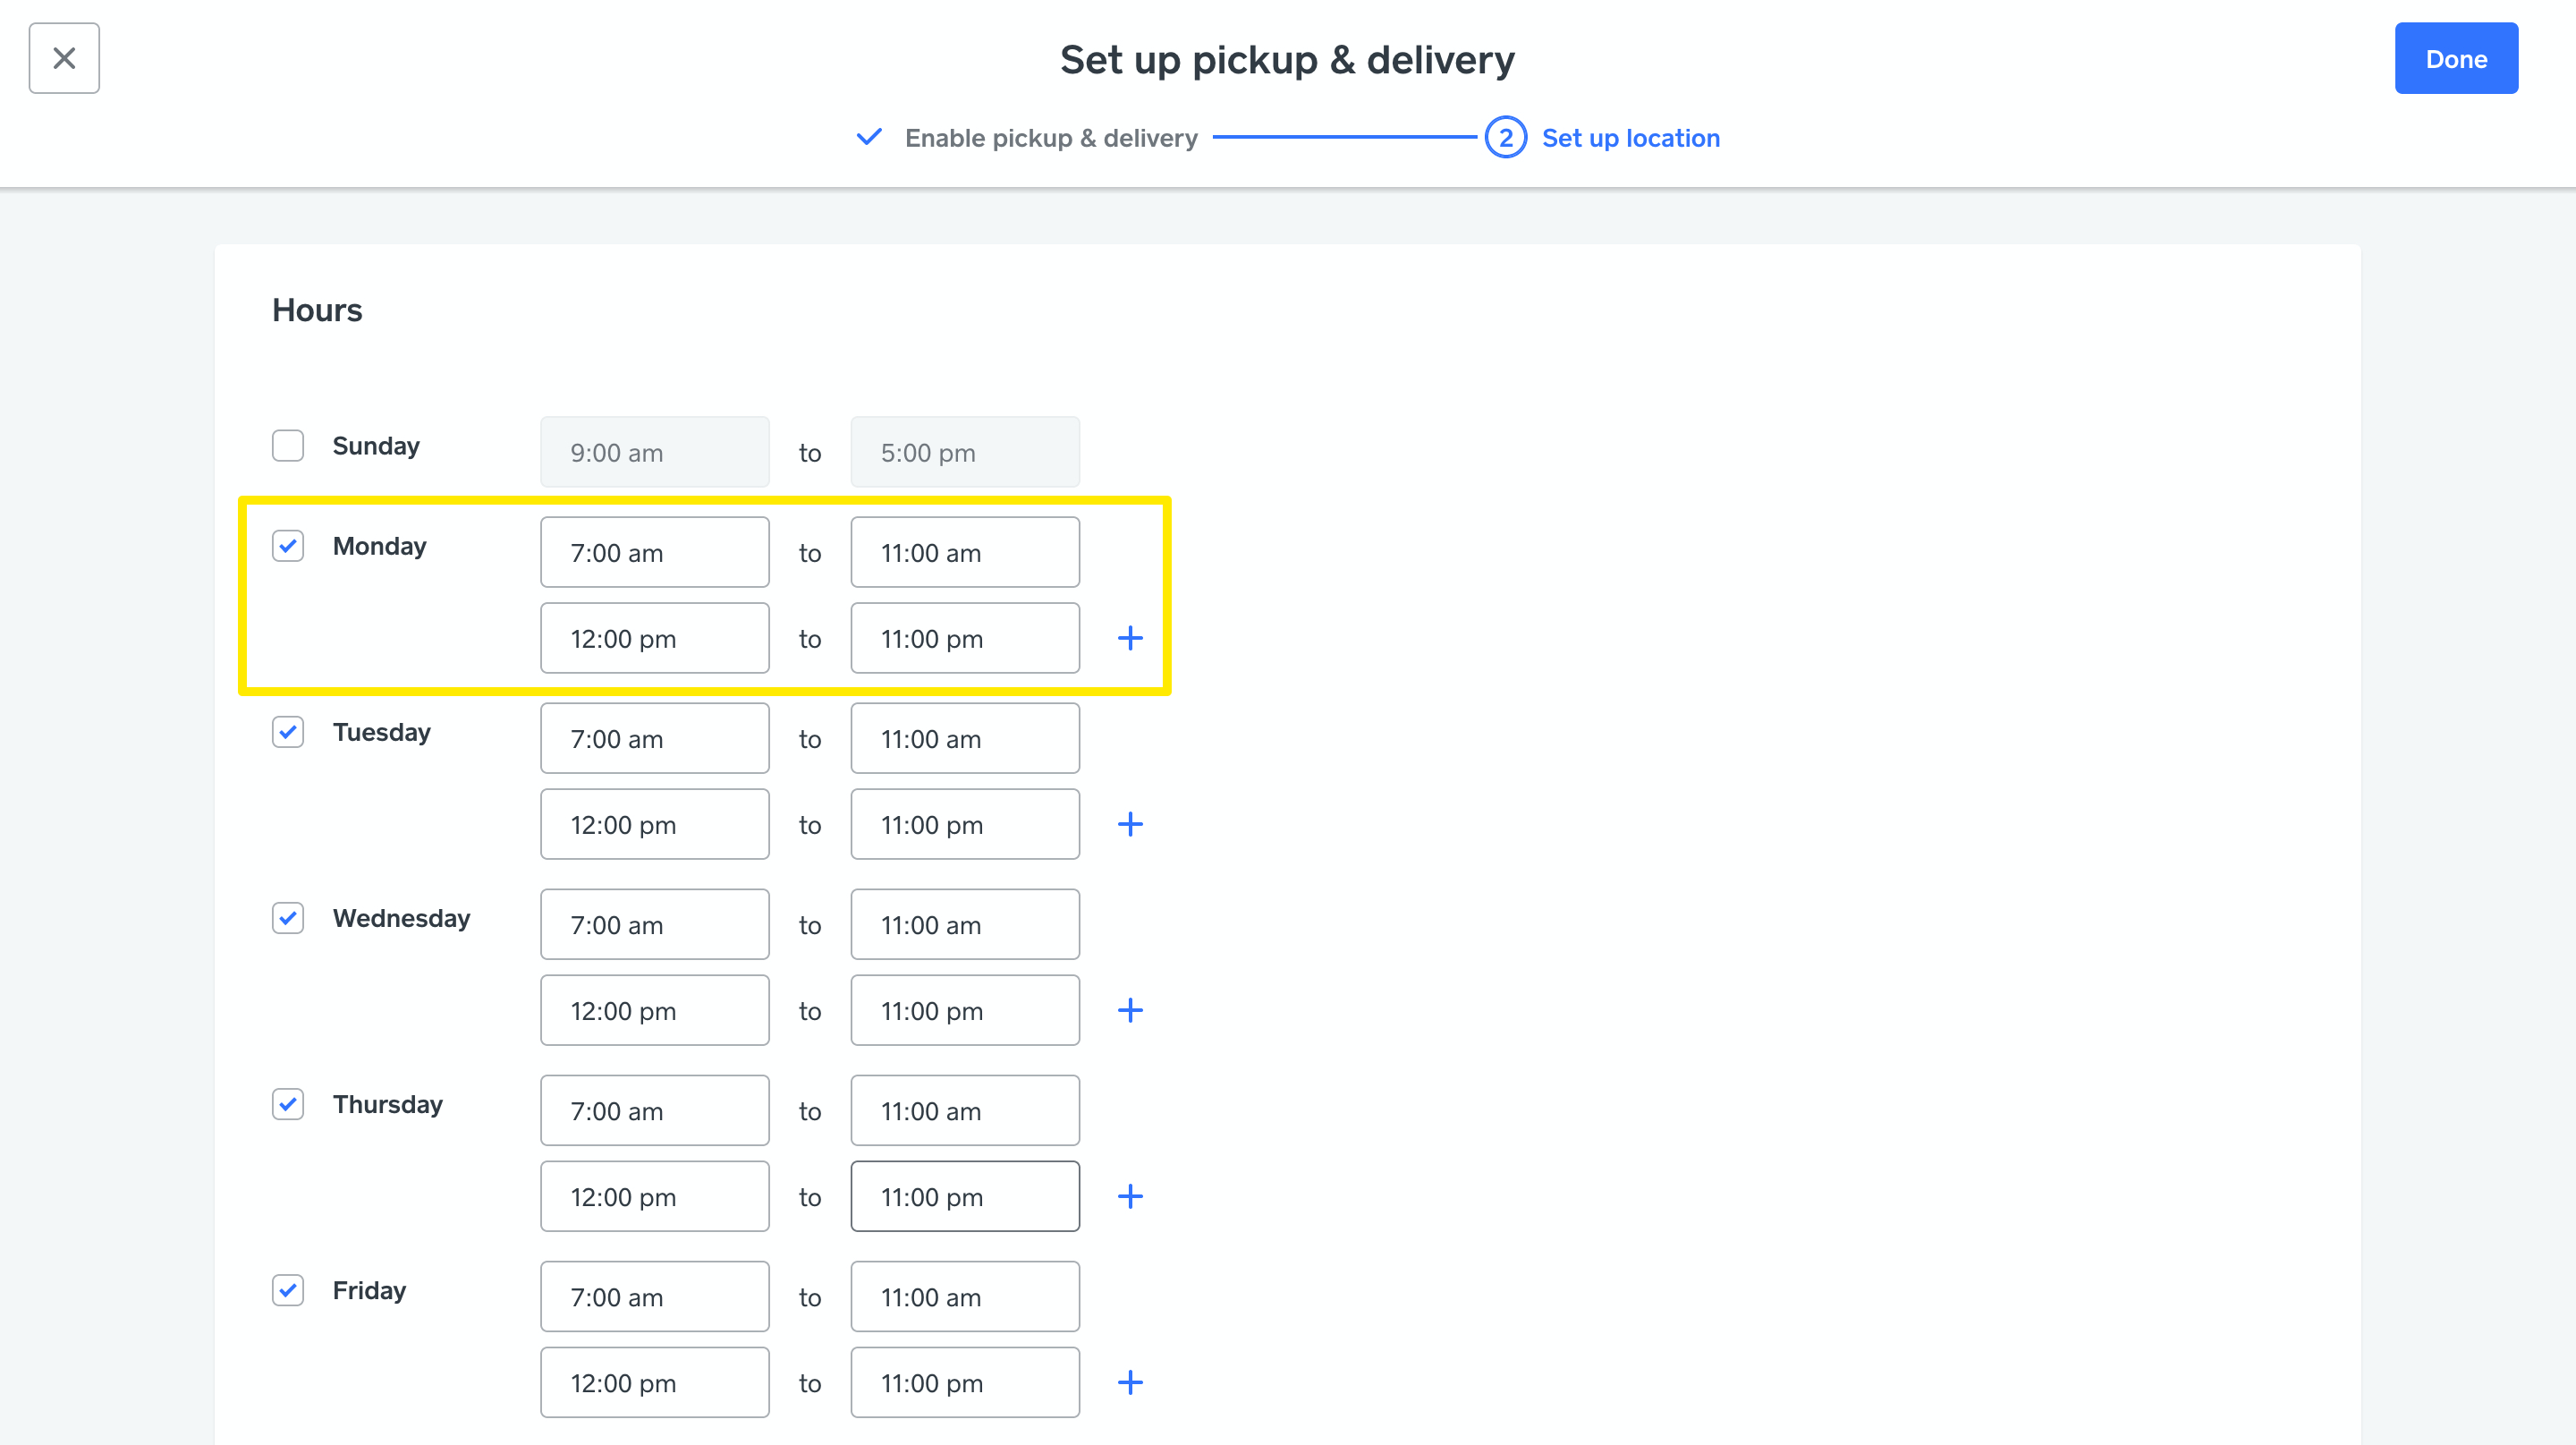Open Wednesday's 12:00 pm start time dropdown
This screenshot has width=2576, height=1445.
point(654,1010)
